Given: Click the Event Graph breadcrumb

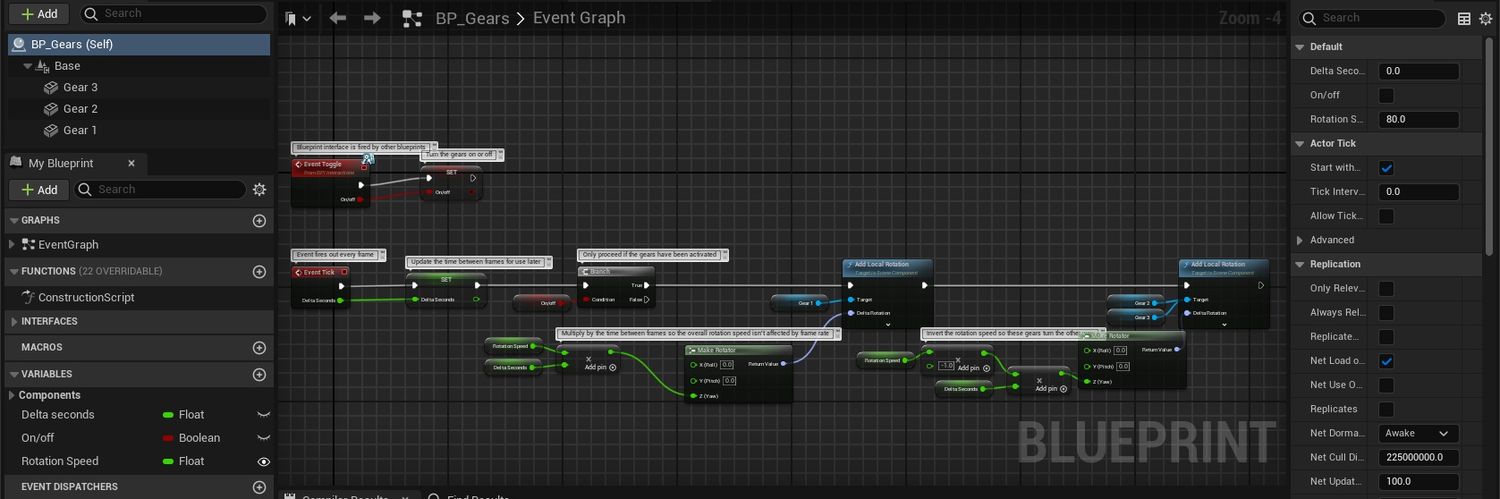Looking at the screenshot, I should click(579, 18).
